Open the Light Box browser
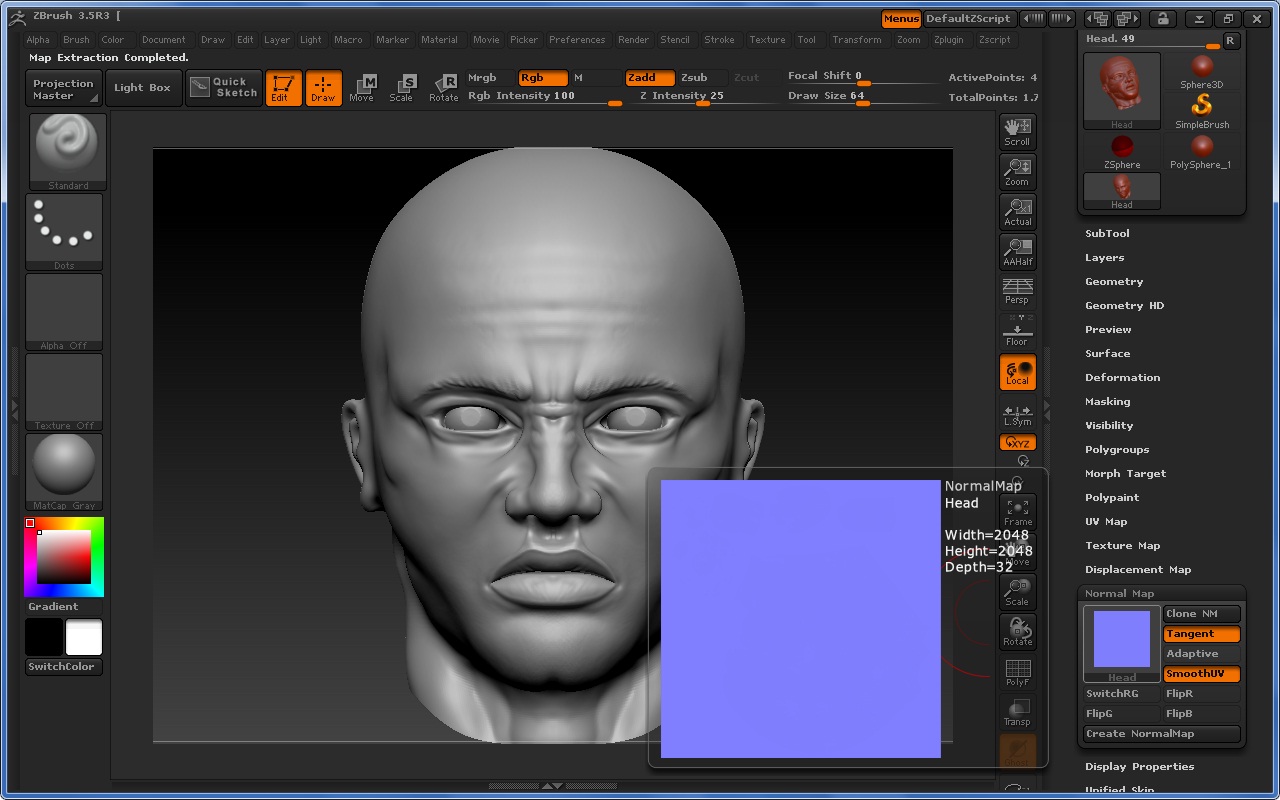Viewport: 1280px width, 800px height. click(142, 88)
